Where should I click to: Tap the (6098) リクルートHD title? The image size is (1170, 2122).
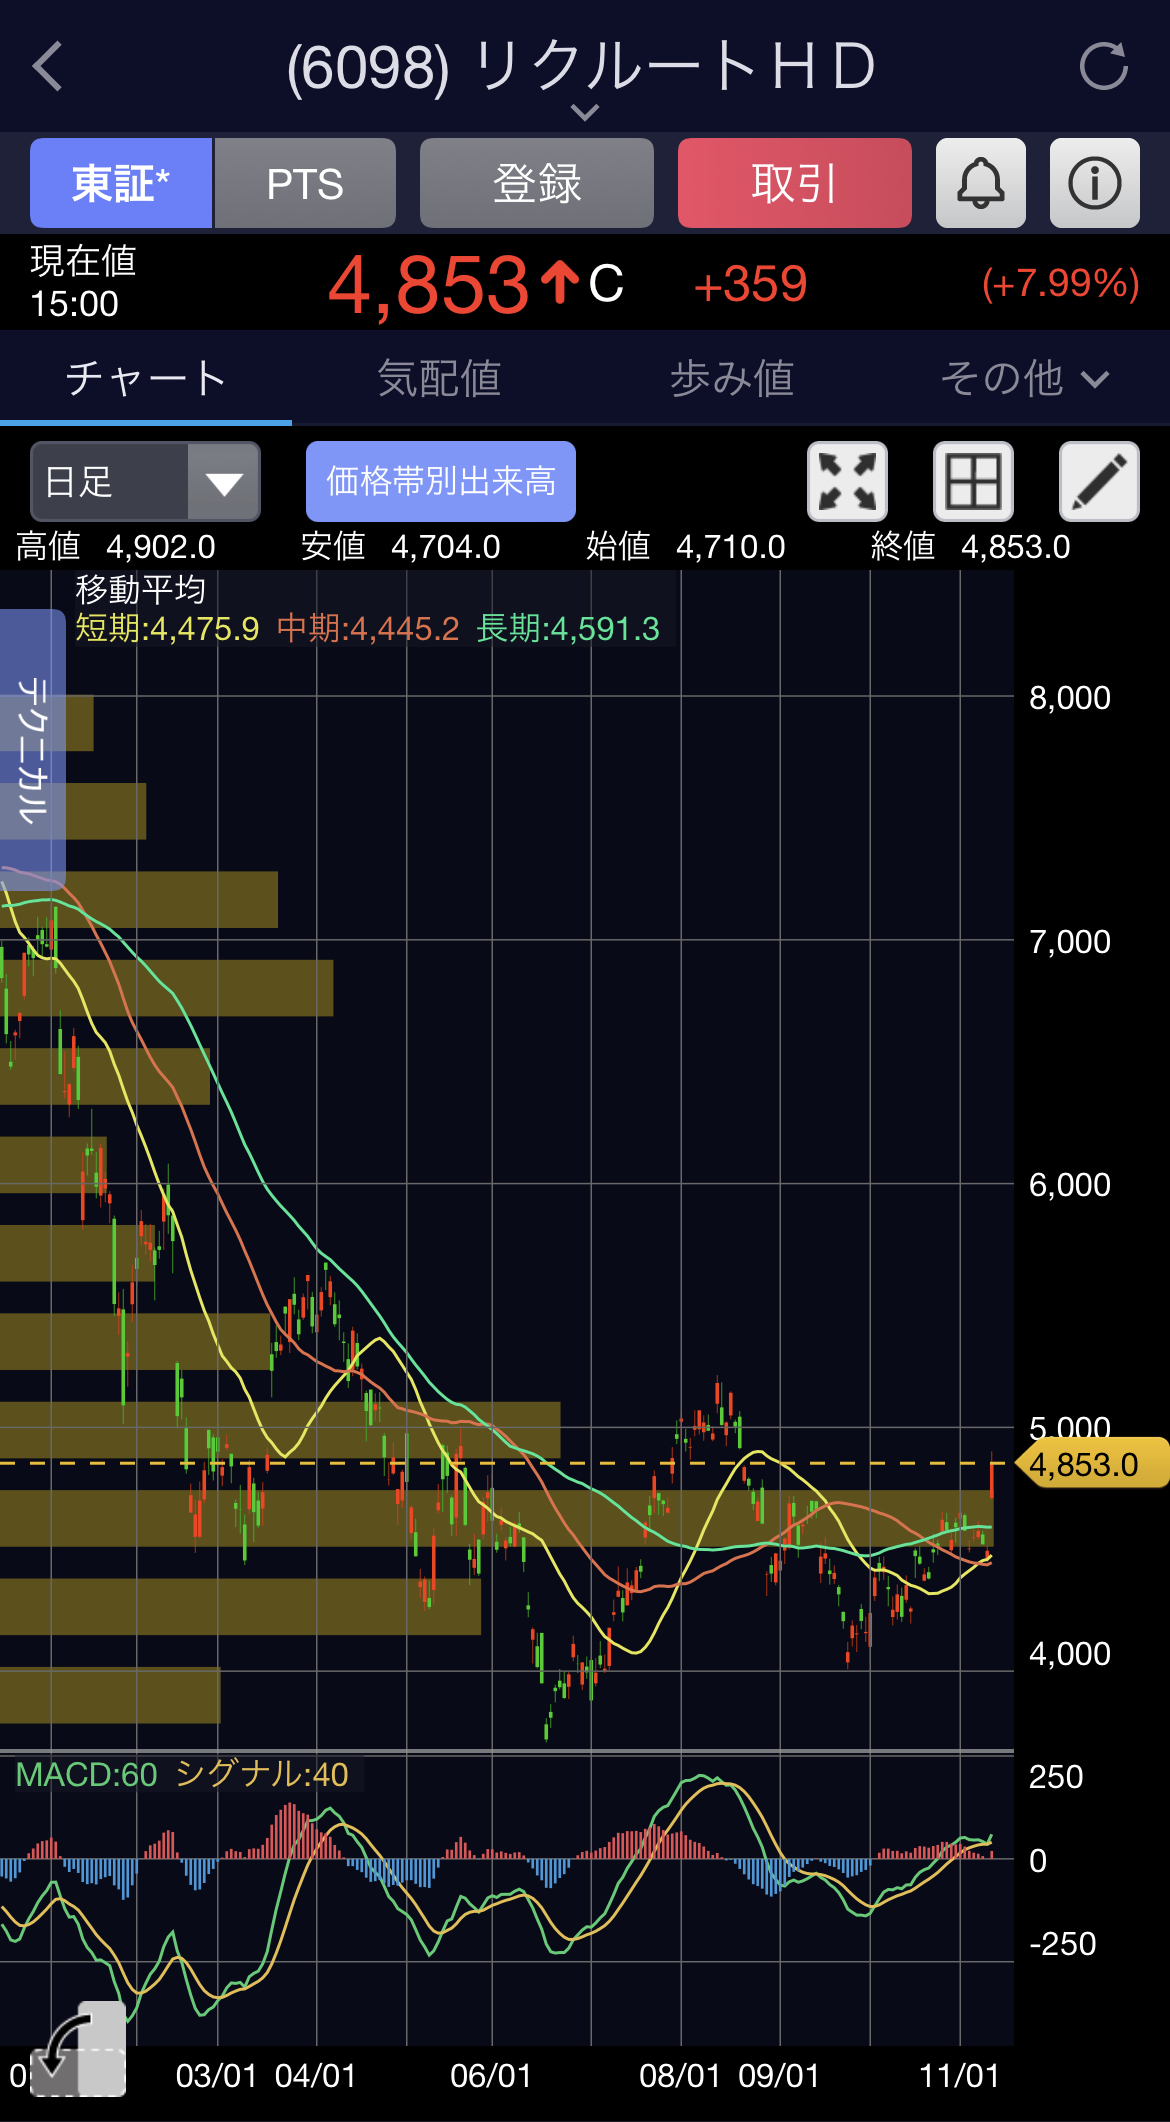581,67
